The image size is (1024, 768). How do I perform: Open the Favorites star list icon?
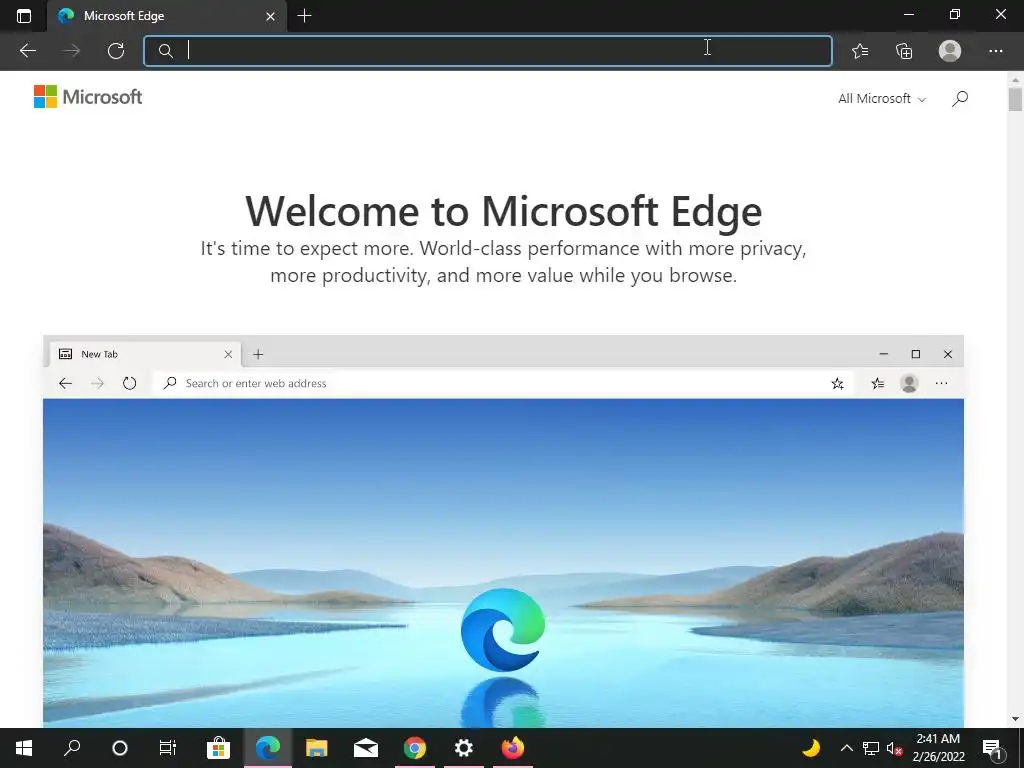click(x=860, y=51)
